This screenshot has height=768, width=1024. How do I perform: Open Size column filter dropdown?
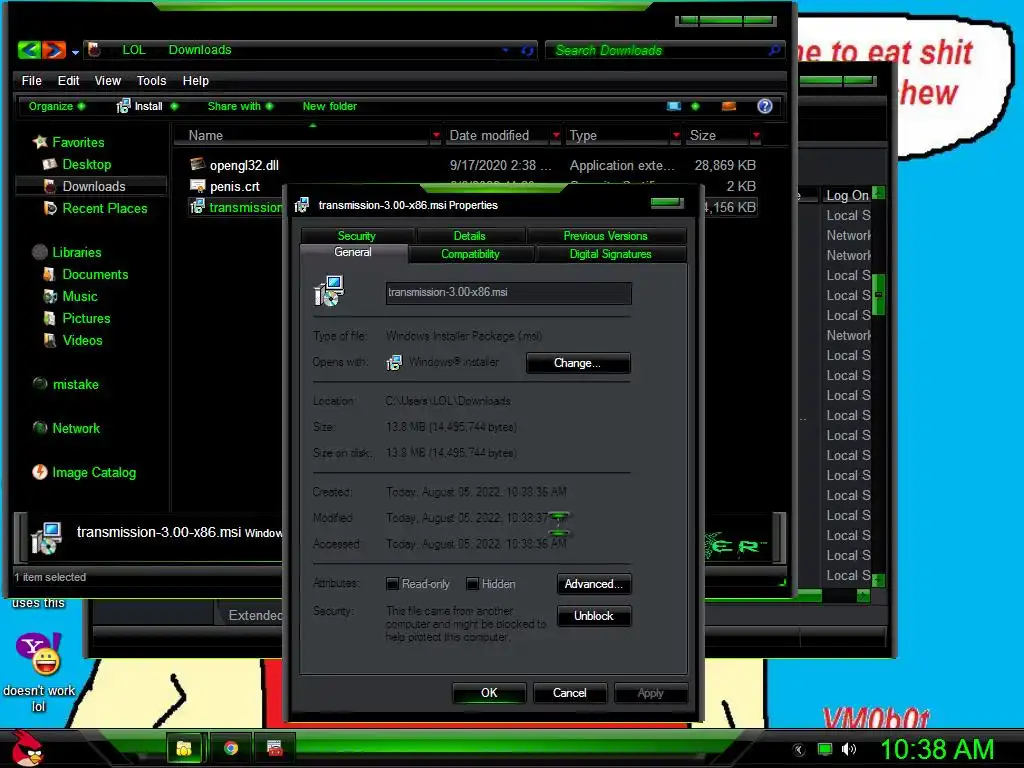756,135
